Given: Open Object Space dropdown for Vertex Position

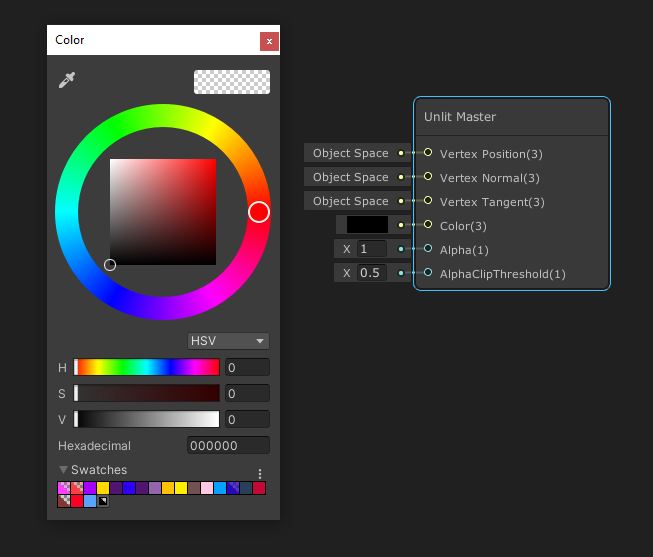Looking at the screenshot, I should point(349,153).
